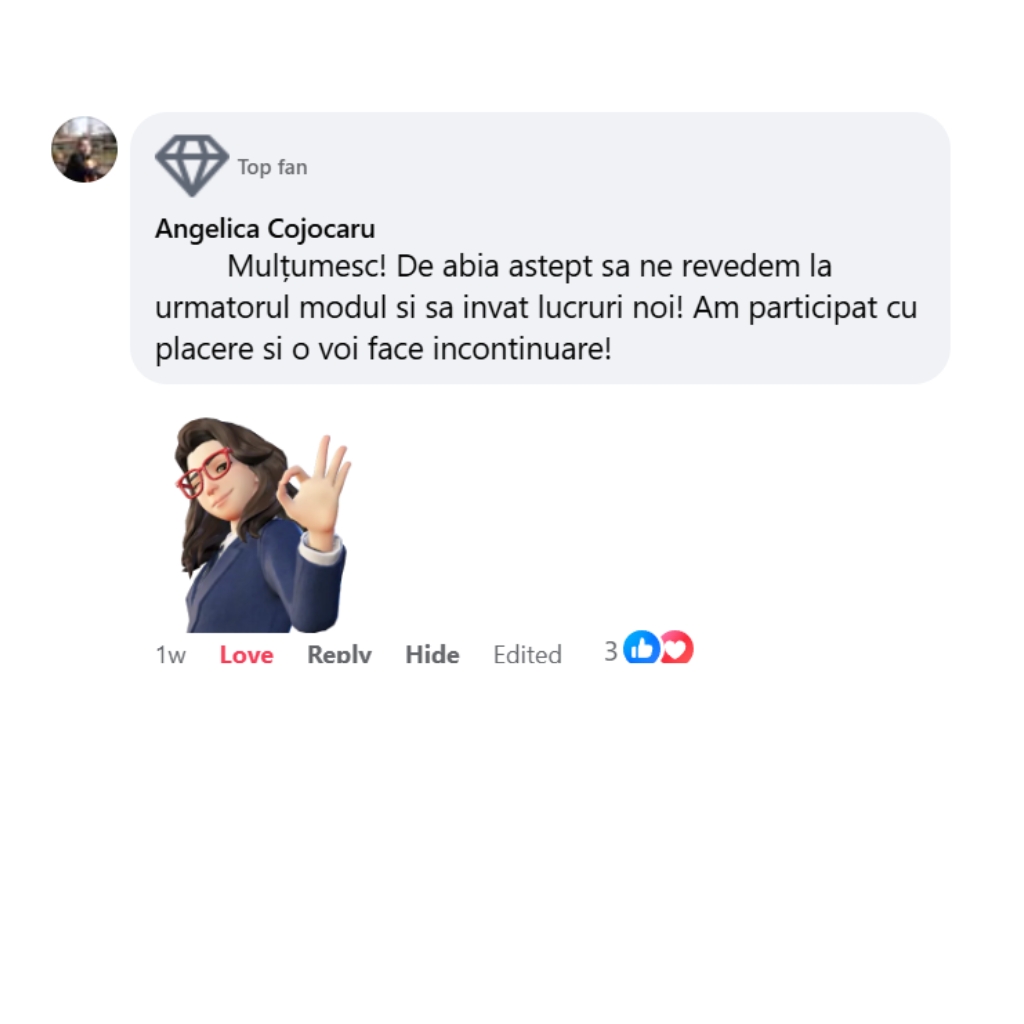Select the word "Mulțumesc!" in the comment
Screen dimensions: 1024x1024
tap(307, 266)
